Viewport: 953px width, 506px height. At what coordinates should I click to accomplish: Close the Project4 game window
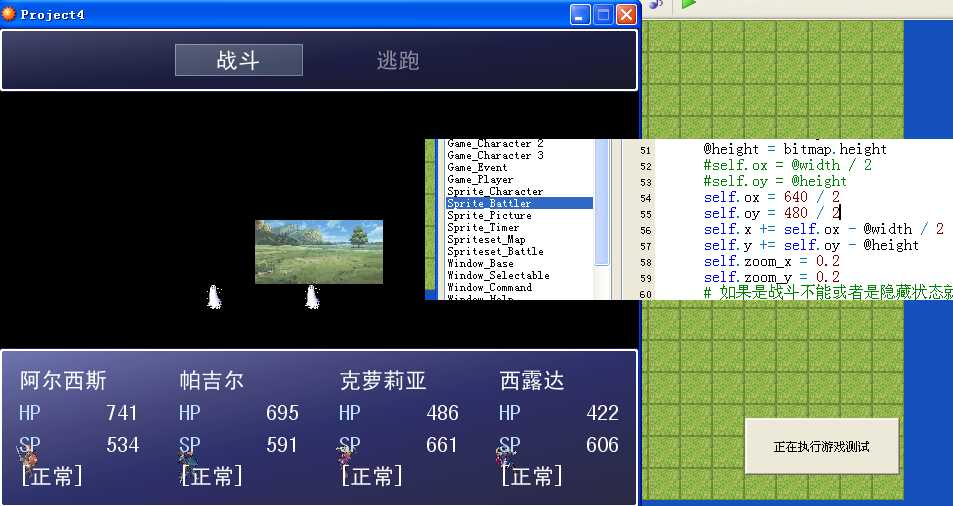point(626,15)
